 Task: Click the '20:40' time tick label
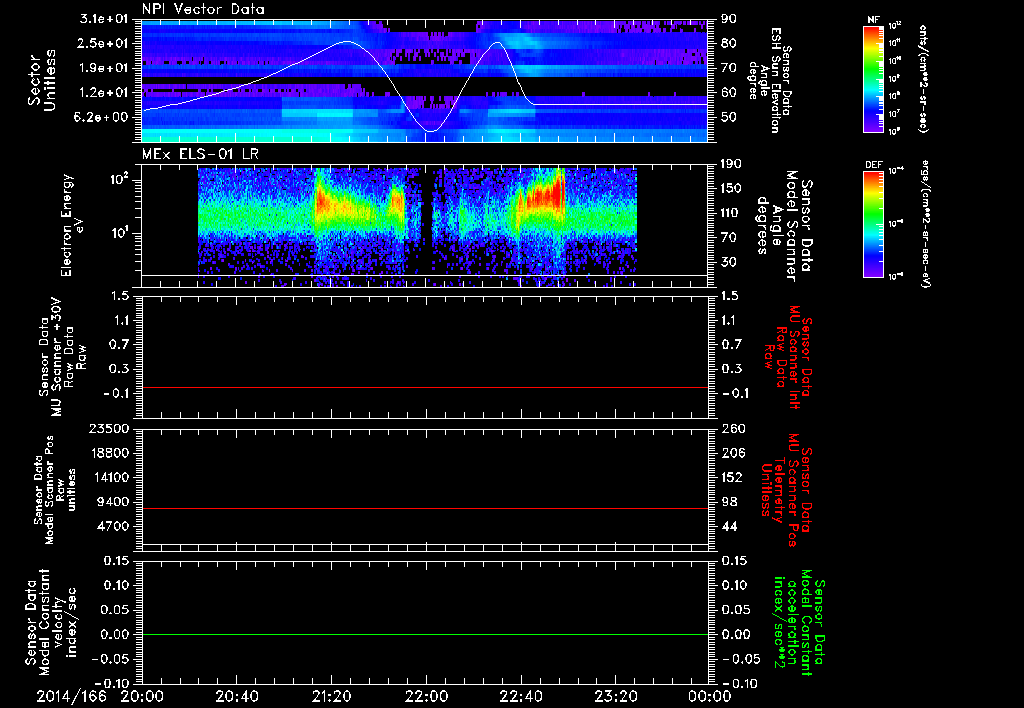237,696
